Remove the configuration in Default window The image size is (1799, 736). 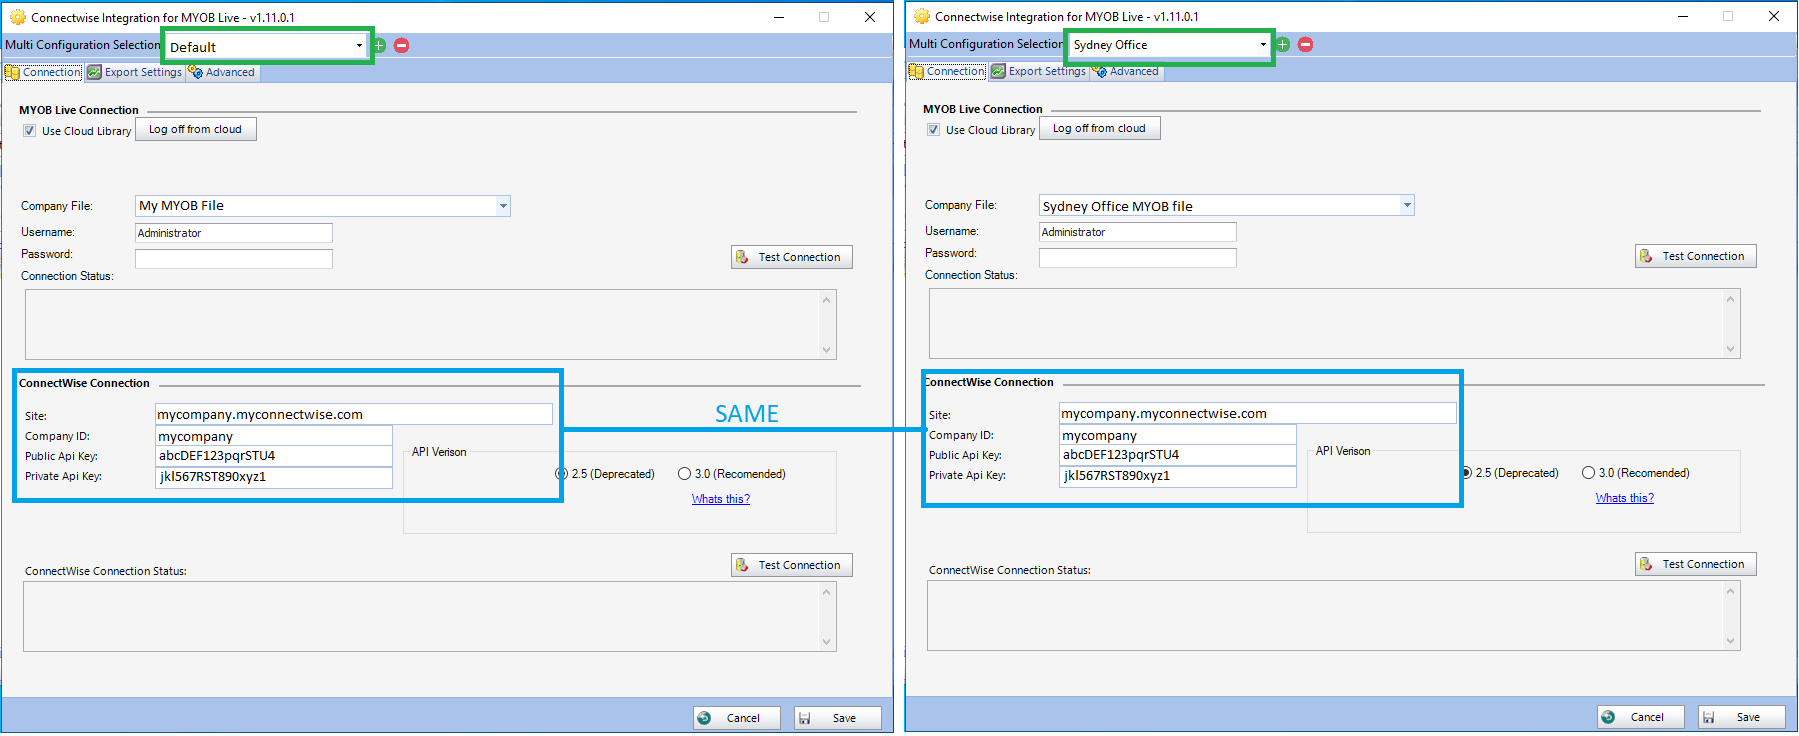401,45
